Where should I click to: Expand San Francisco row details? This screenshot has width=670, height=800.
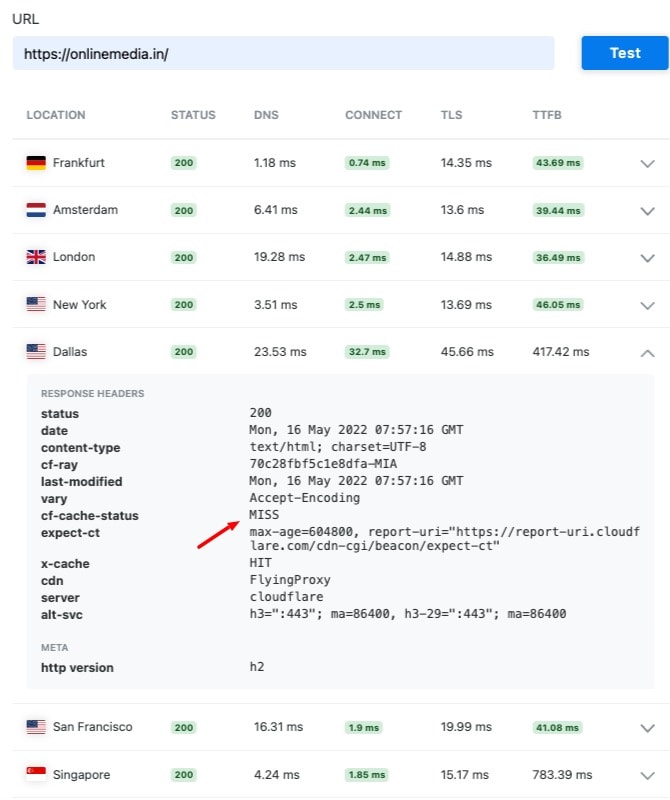tap(647, 728)
